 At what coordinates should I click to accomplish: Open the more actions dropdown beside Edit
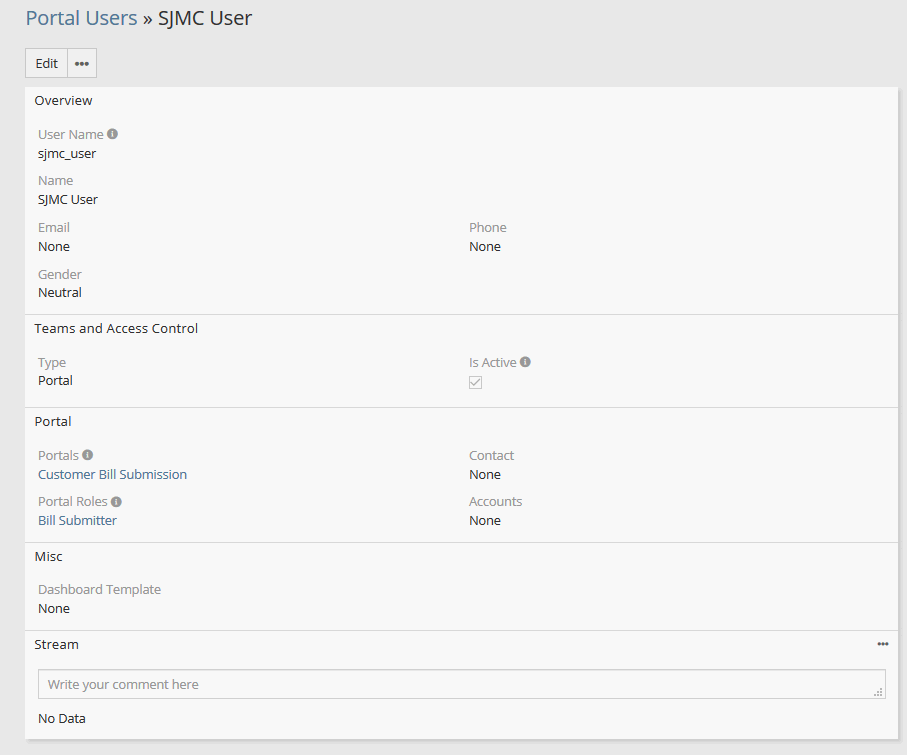[x=82, y=63]
